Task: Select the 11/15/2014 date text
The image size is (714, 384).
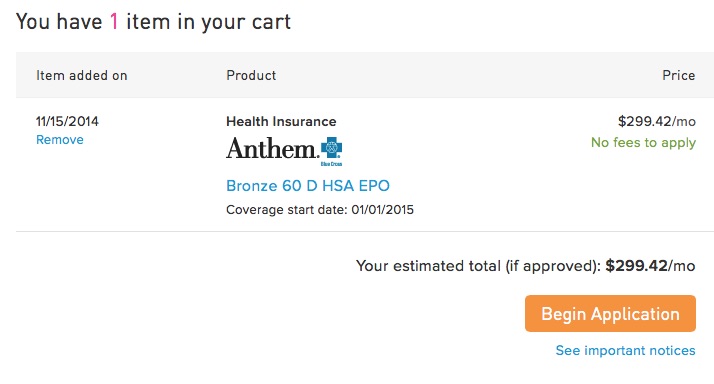Action: pos(67,121)
